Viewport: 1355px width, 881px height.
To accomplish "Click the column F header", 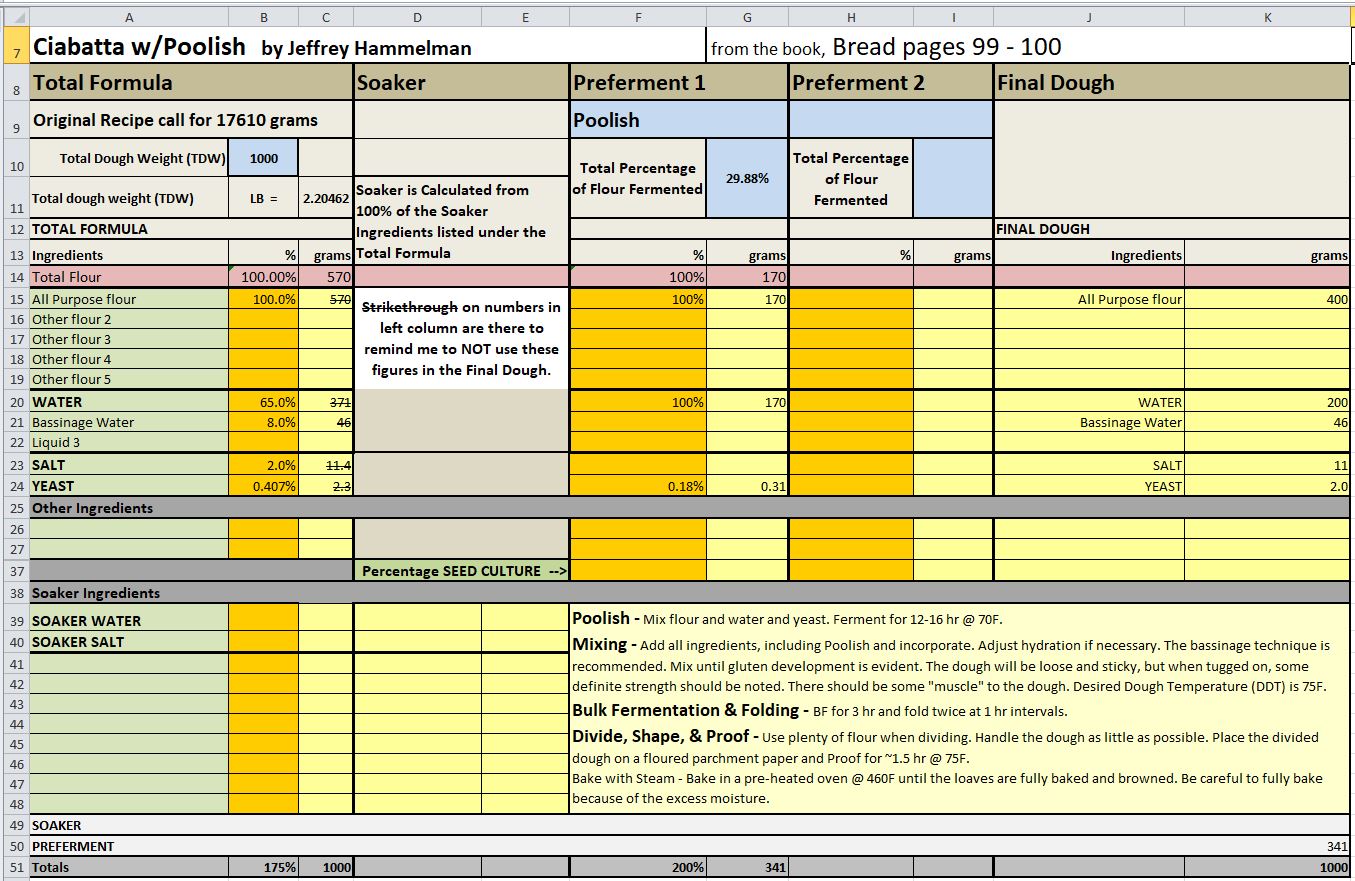I will (x=638, y=17).
